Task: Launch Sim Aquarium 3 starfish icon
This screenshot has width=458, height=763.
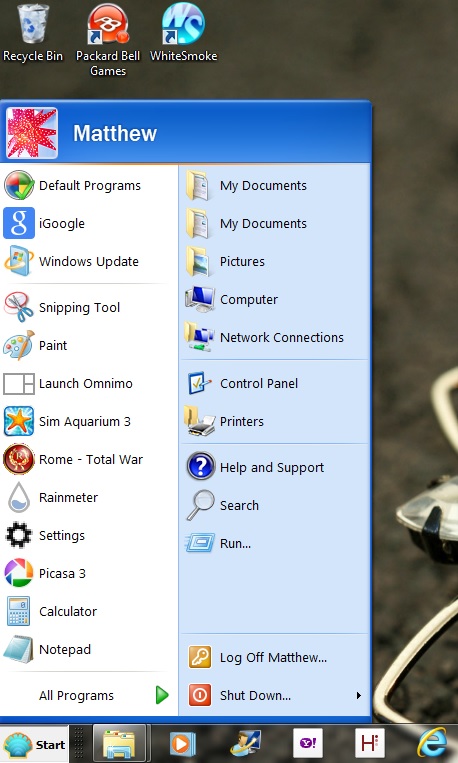Action: pos(18,421)
